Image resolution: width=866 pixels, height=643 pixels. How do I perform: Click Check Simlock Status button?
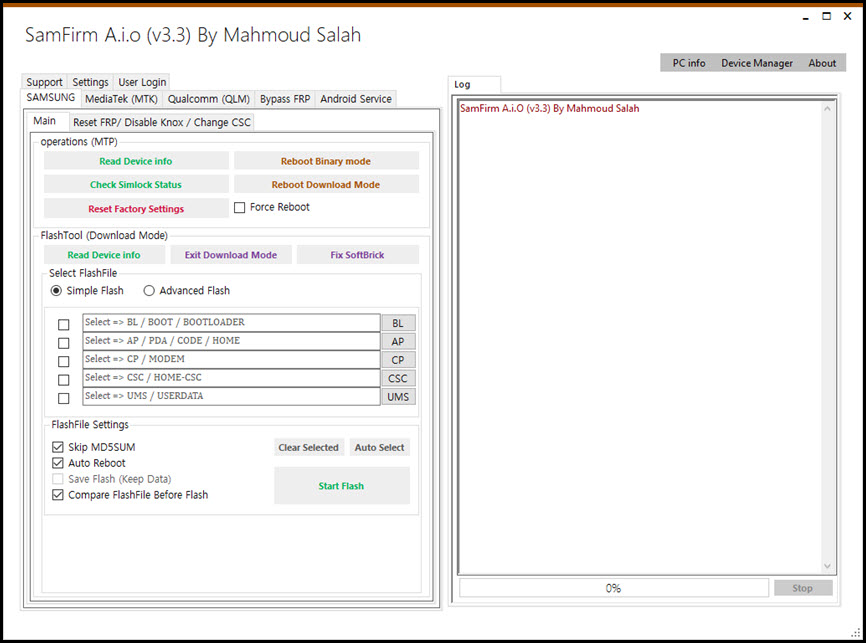[x=136, y=185]
